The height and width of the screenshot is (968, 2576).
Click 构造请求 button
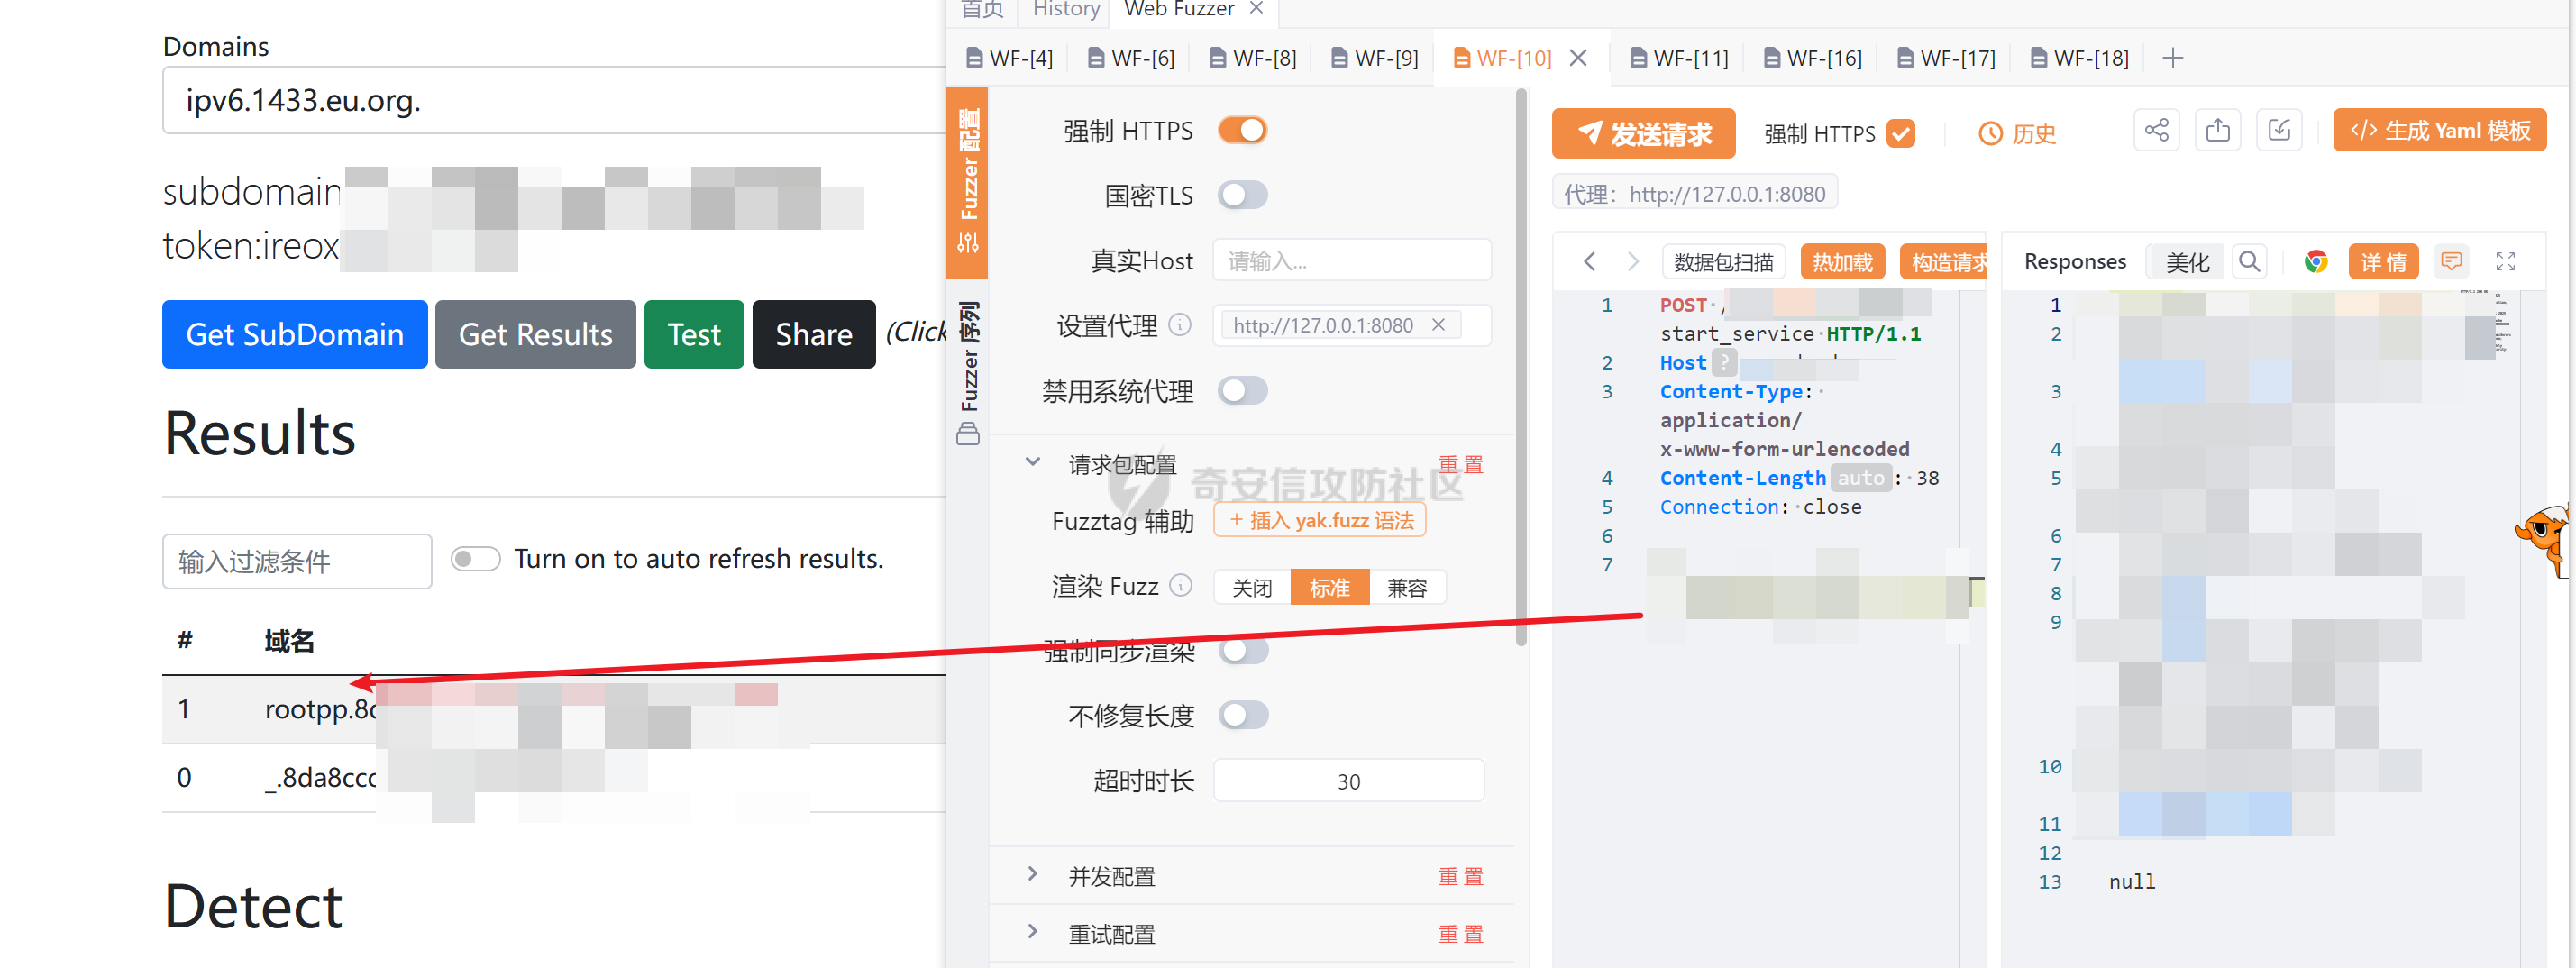click(1943, 262)
